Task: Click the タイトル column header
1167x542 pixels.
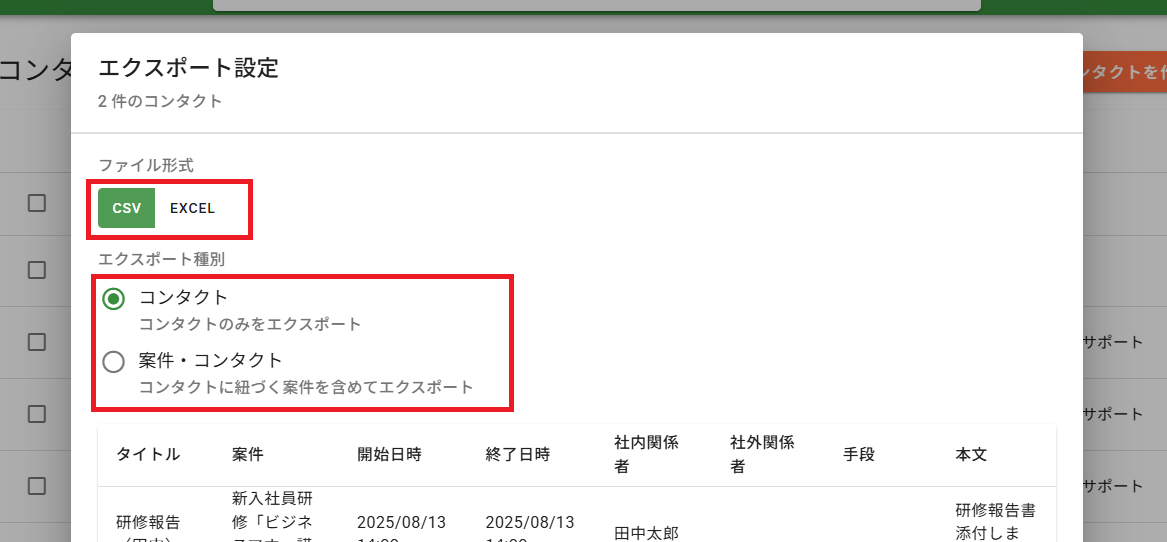Action: (x=148, y=454)
